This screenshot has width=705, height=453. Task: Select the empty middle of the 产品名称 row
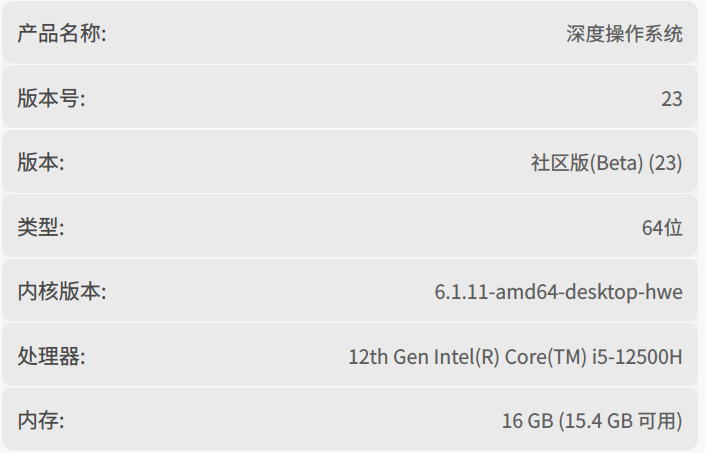pos(330,33)
